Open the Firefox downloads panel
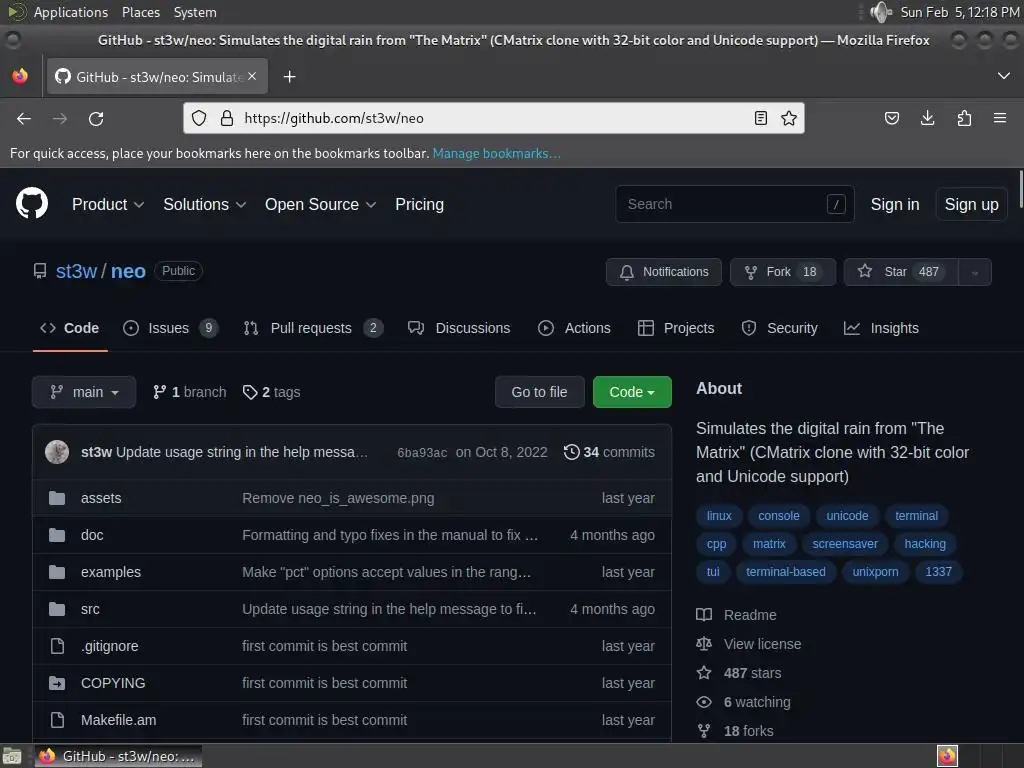The image size is (1024, 768). (x=927, y=118)
